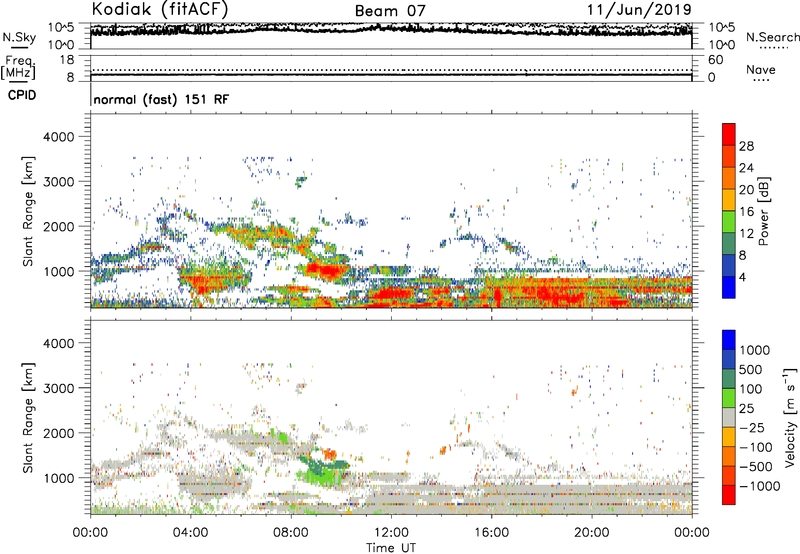Click the "2000" tick of the velocity panel
Screen dimensions: 800x554
click(58, 434)
